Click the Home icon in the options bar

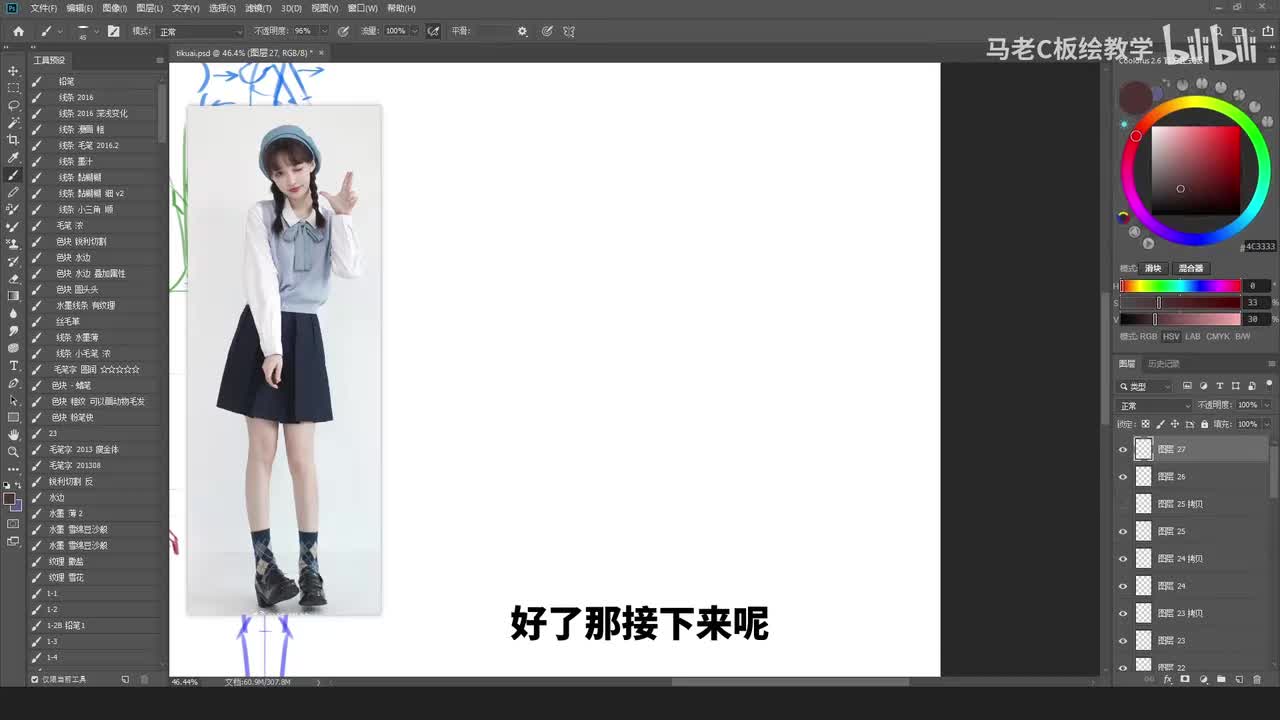coord(18,31)
